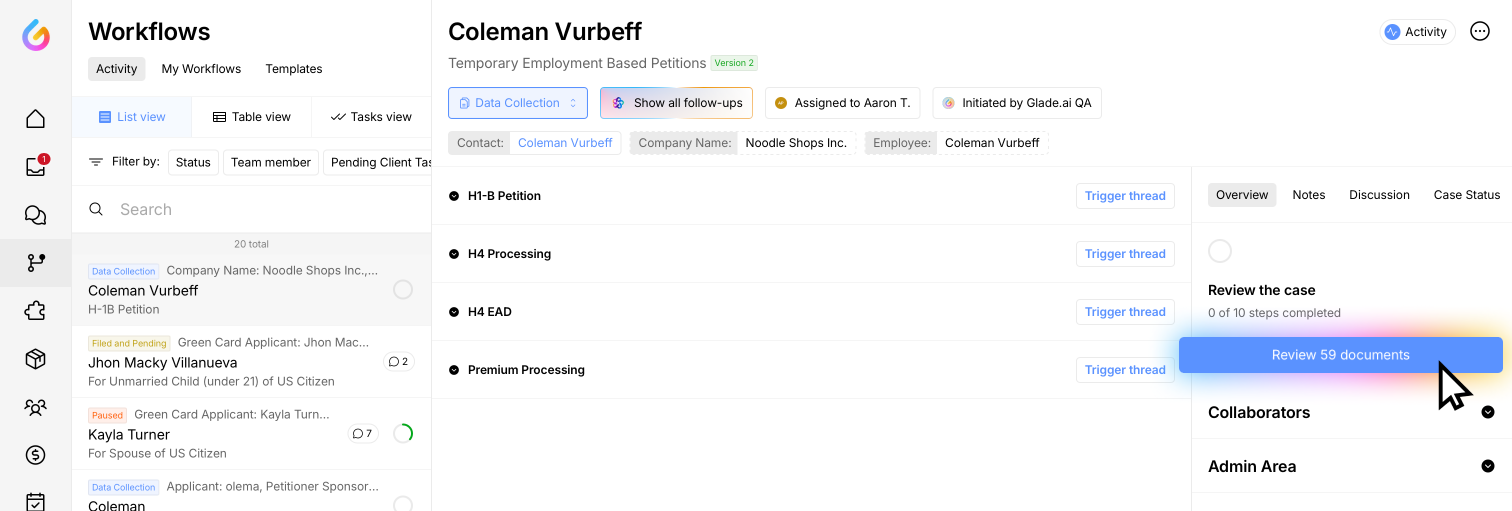Open the team members sidebar icon
Viewport: 1512px width, 511px height.
(35, 407)
